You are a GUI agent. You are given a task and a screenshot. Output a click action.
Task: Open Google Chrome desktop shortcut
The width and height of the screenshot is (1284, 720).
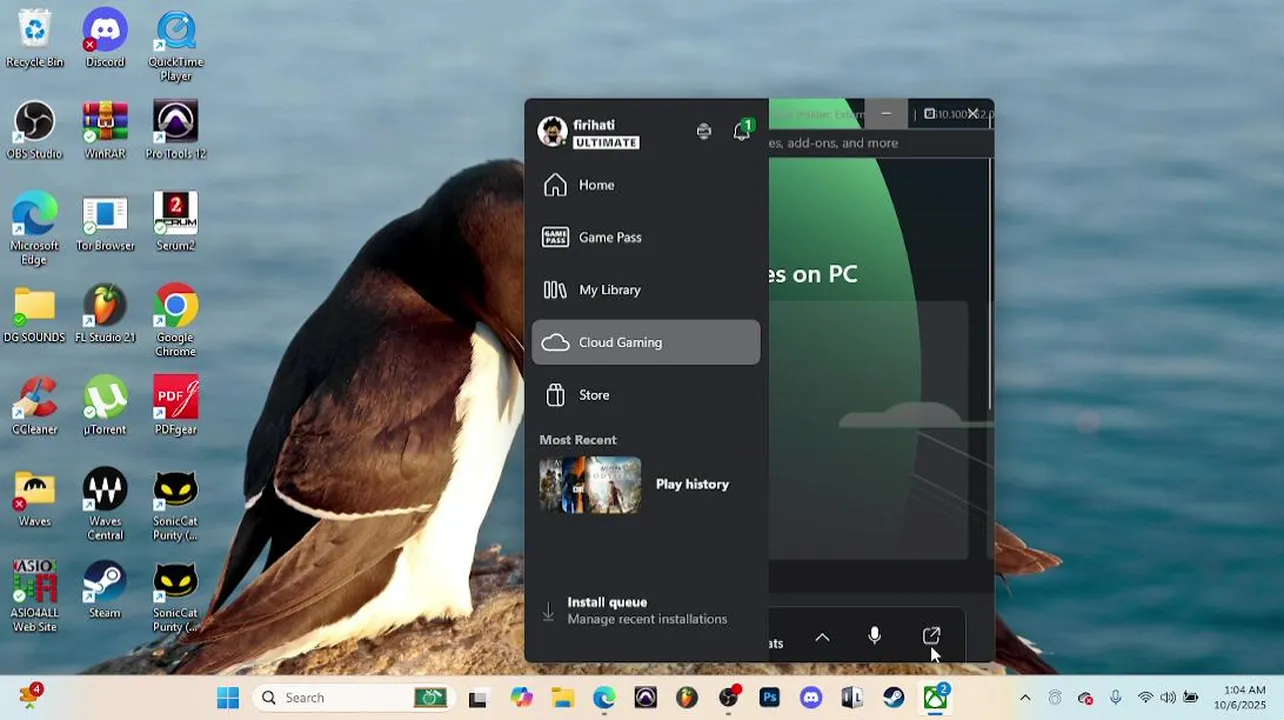click(x=176, y=321)
